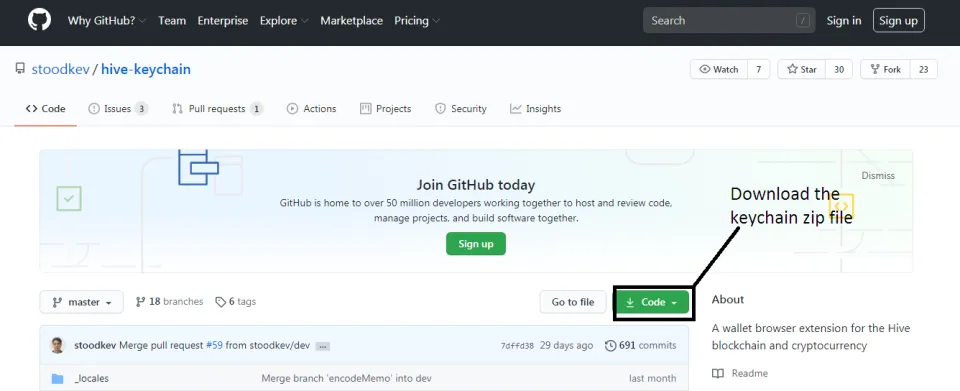Open the Projects tab
Screen dimensions: 960x391
click(x=385, y=108)
